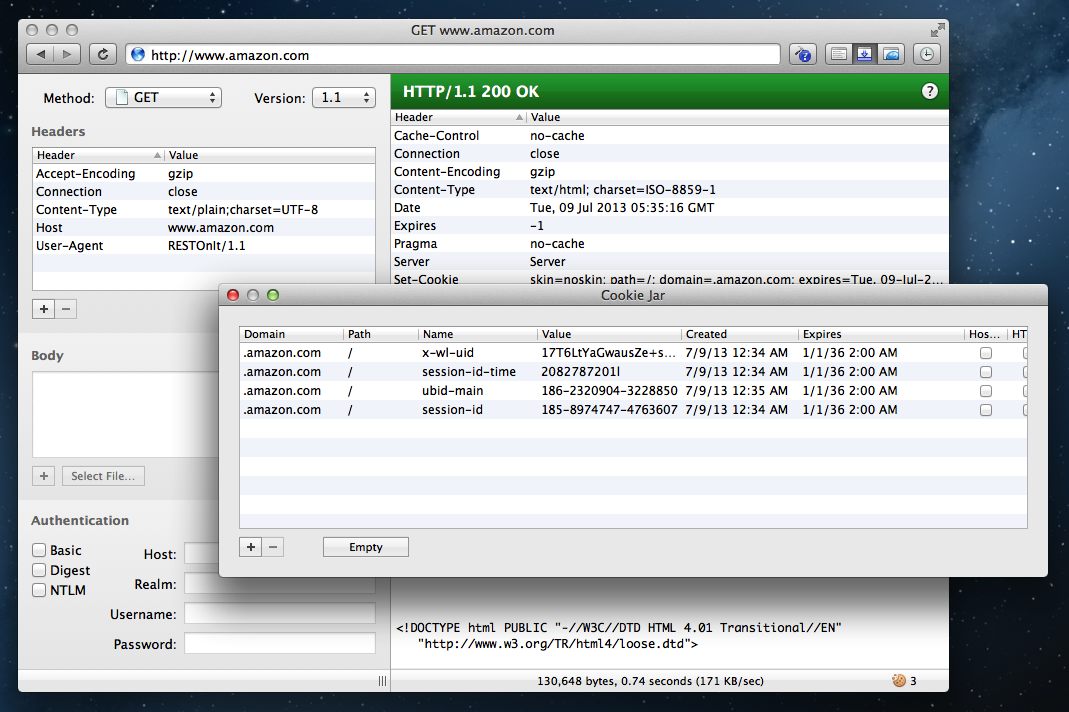Click the DOCTYPE line in the response body
The image size is (1069, 712).
point(619,627)
